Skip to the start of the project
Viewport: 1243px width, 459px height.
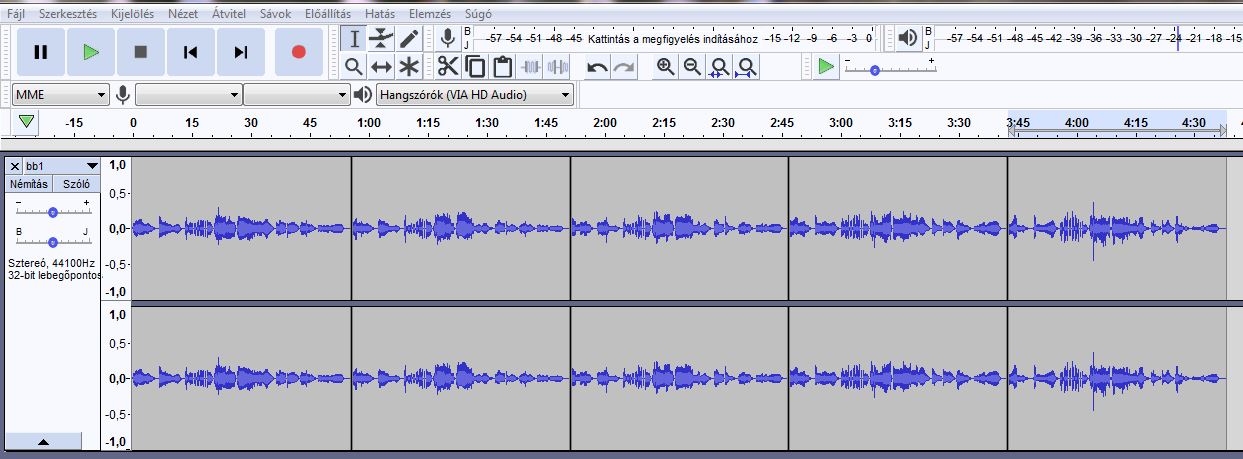click(191, 52)
